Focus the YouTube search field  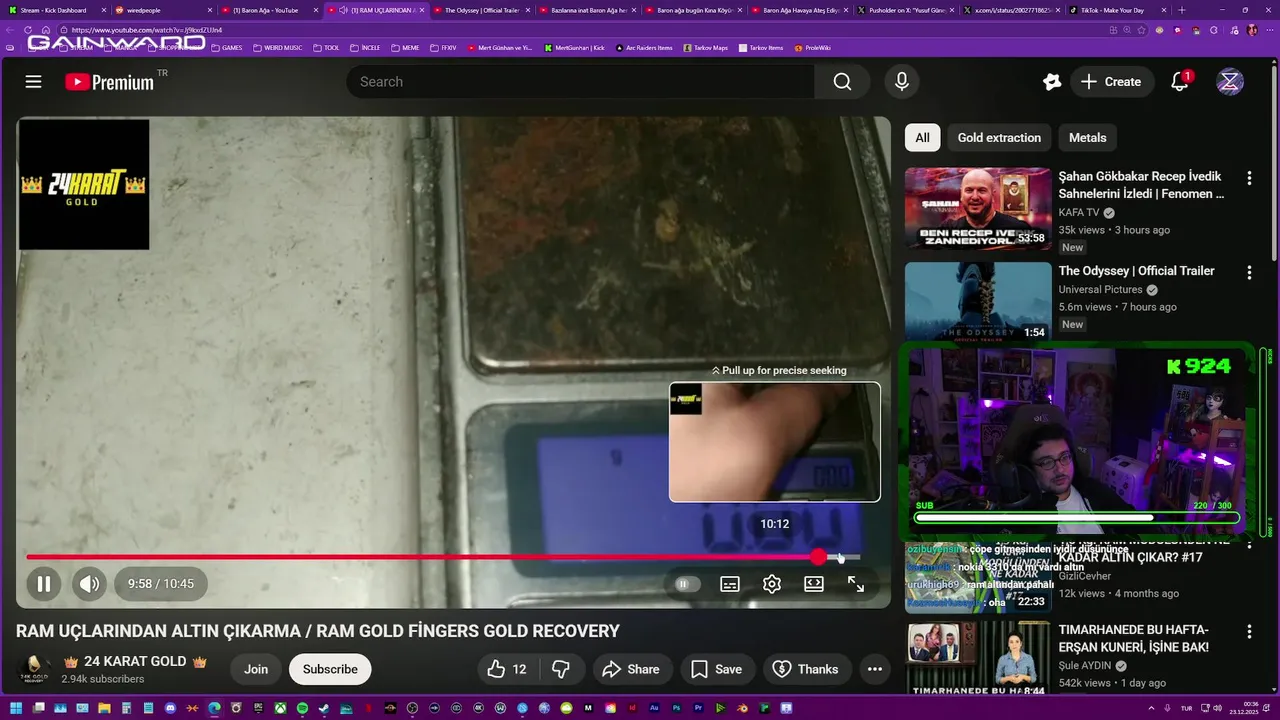(580, 82)
